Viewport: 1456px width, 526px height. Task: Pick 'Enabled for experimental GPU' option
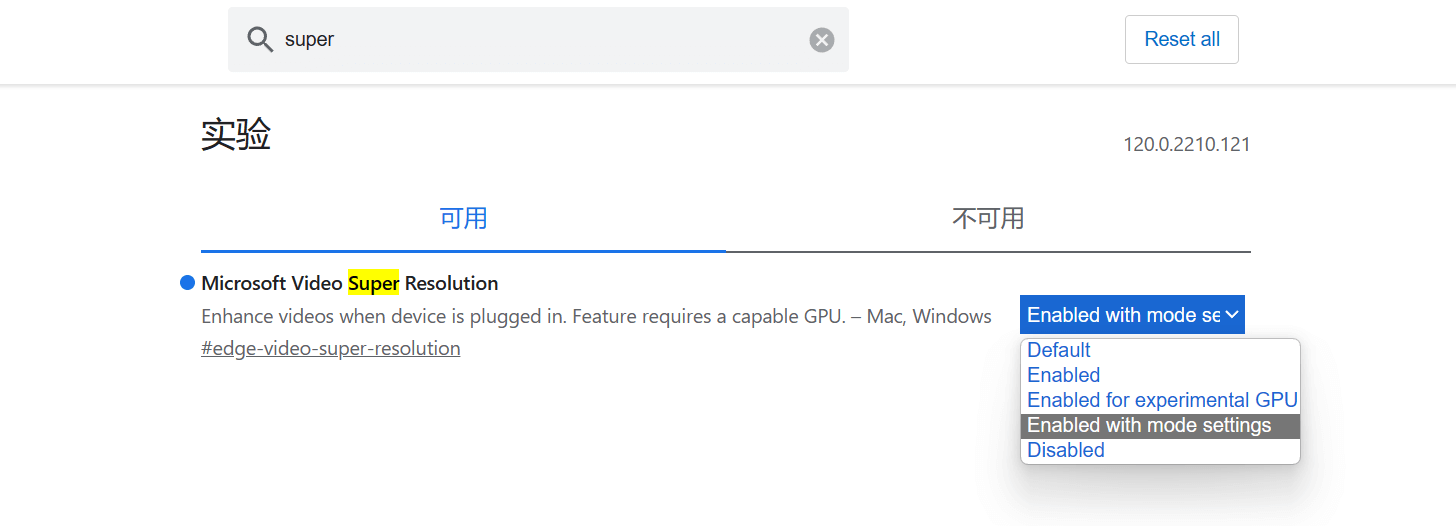tap(1162, 400)
